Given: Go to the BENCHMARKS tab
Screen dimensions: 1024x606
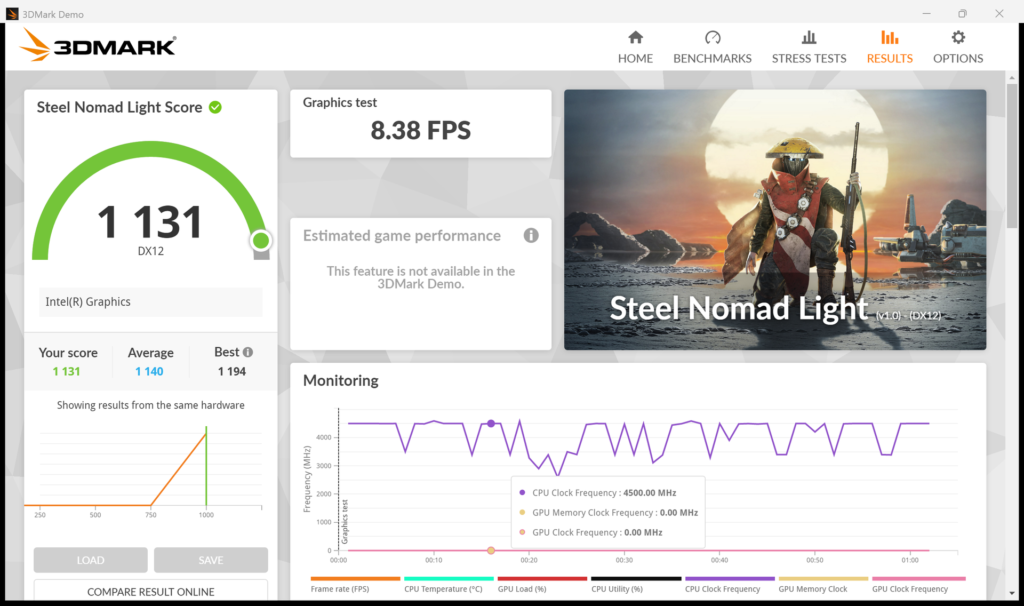Looking at the screenshot, I should pyautogui.click(x=712, y=47).
